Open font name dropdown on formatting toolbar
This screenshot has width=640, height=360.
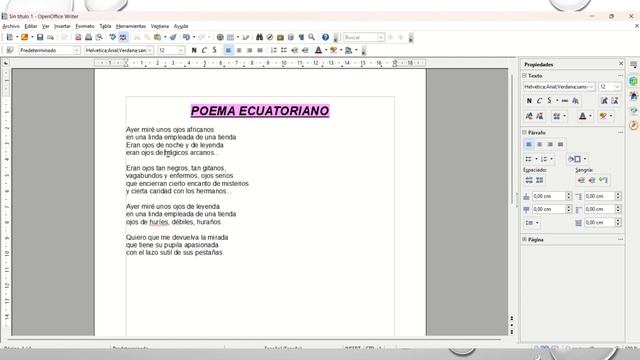(150, 50)
